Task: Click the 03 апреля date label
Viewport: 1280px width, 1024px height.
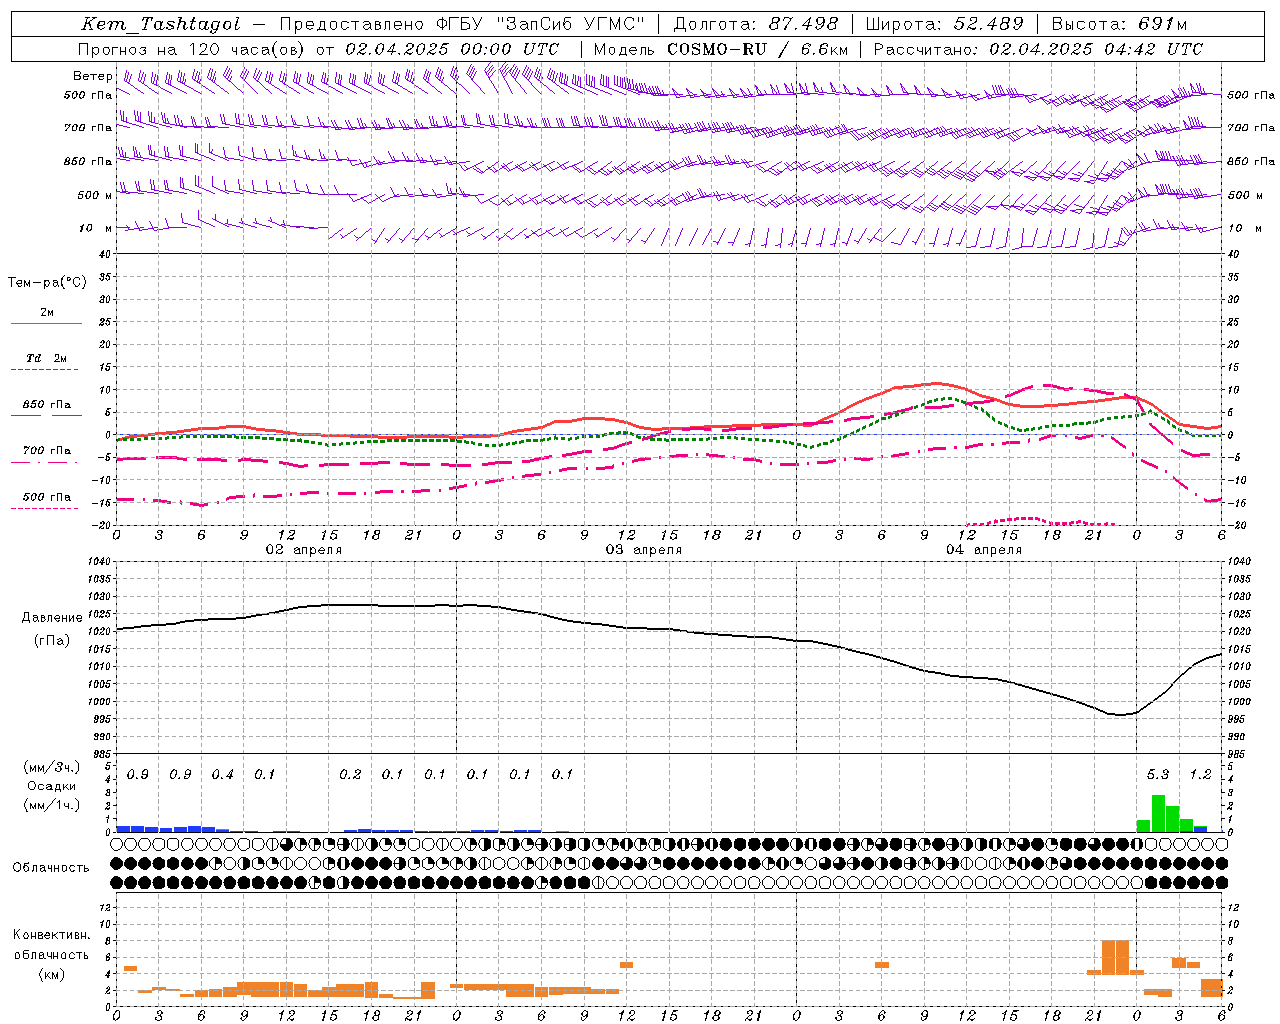Action: 643,550
